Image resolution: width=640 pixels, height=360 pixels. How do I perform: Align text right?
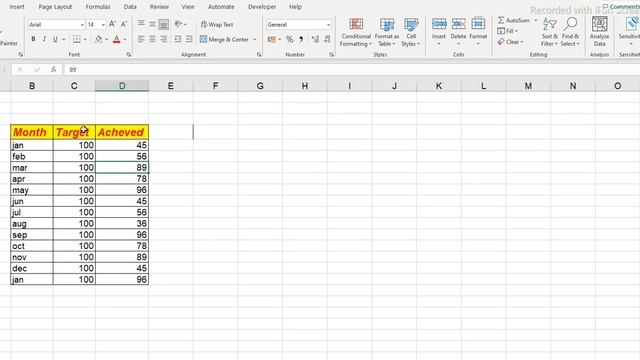(x=163, y=39)
